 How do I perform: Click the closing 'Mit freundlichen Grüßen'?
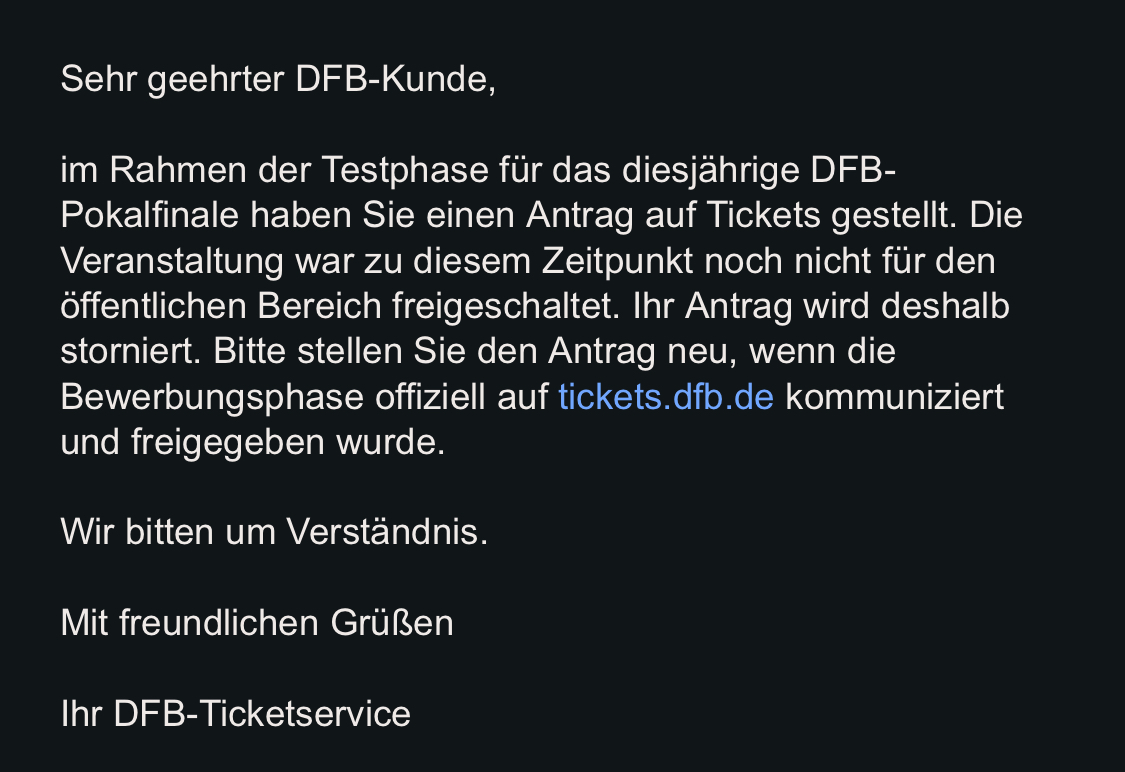tap(257, 623)
